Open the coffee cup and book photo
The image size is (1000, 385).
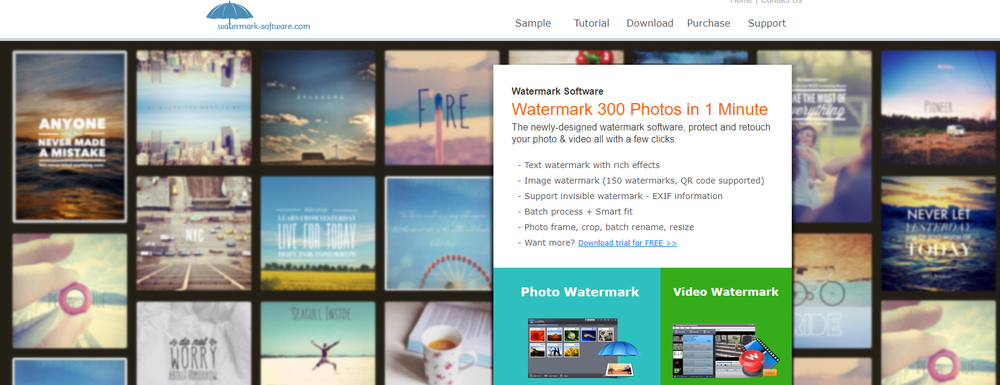point(439,343)
